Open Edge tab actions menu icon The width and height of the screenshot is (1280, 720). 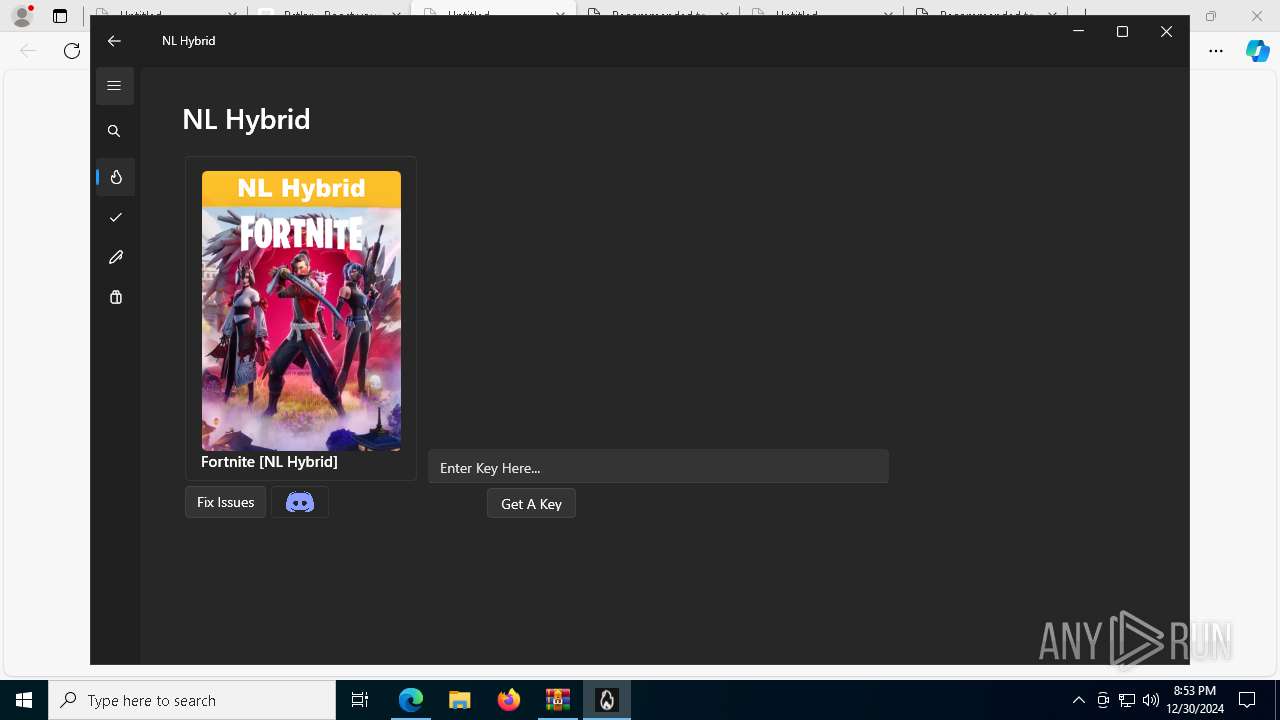tap(60, 16)
